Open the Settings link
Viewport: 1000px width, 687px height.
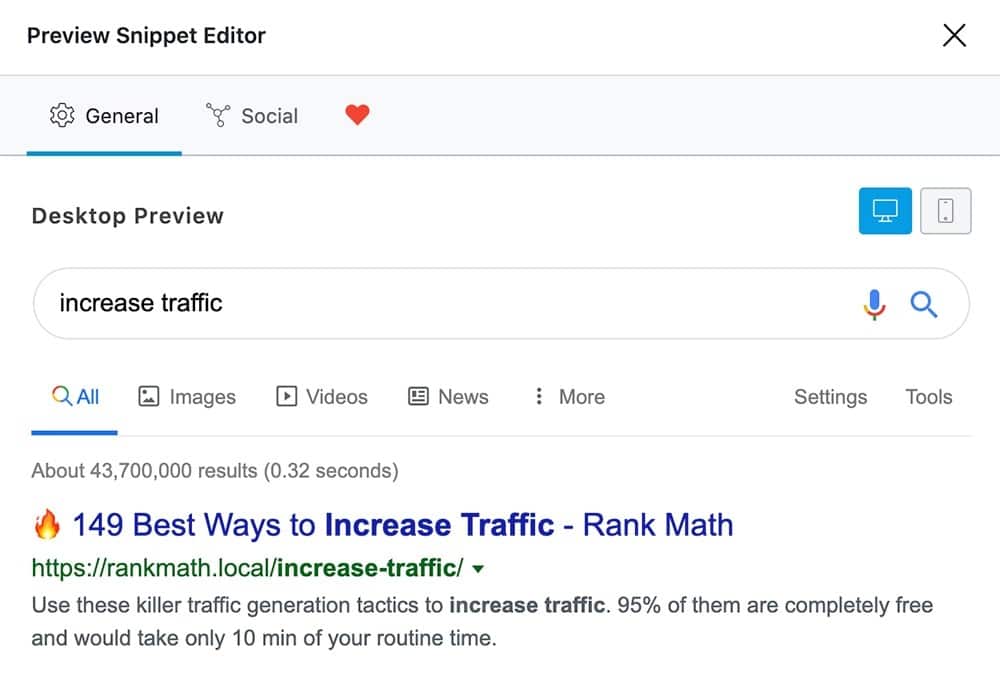pos(830,397)
